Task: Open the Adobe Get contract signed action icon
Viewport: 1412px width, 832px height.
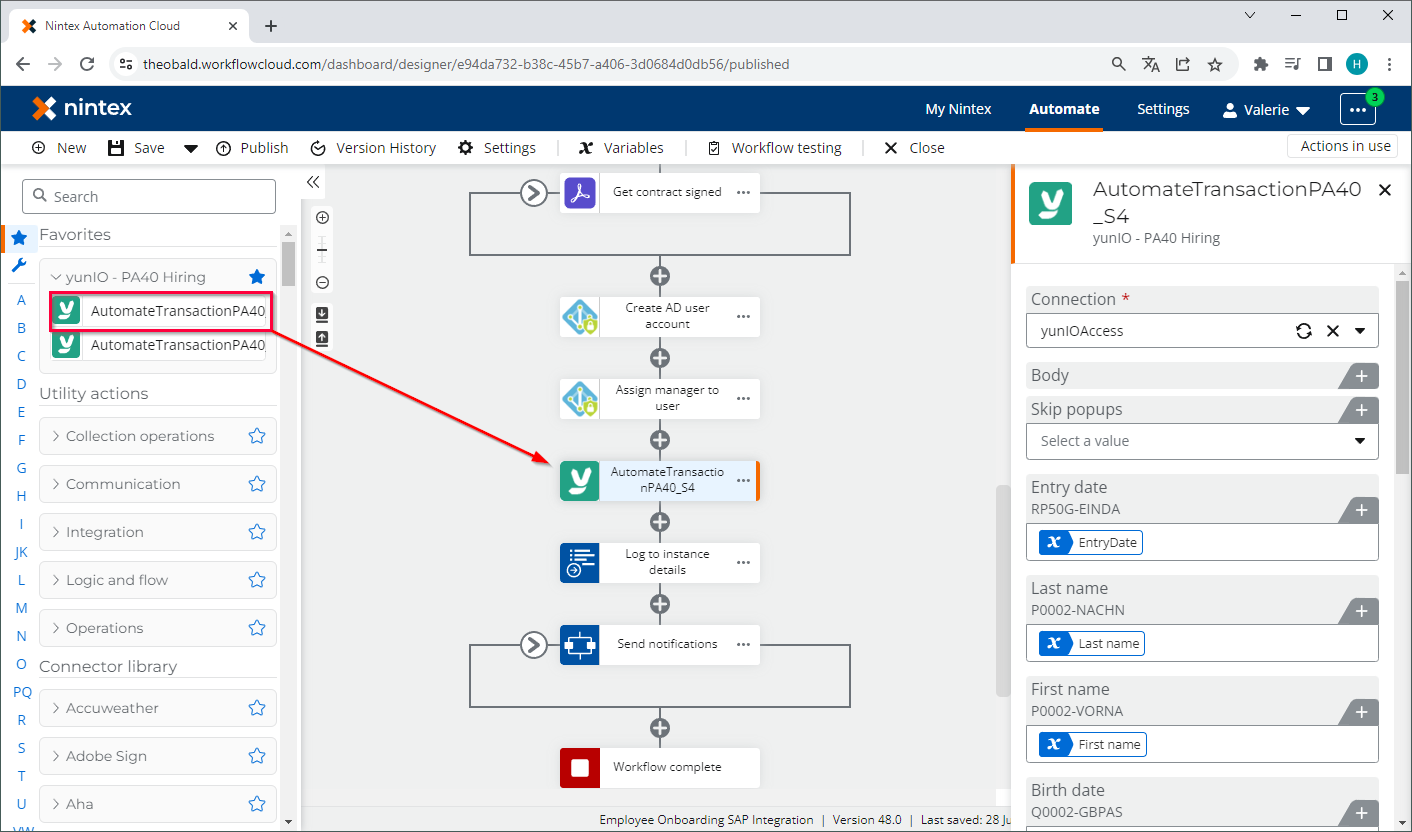Action: click(579, 192)
